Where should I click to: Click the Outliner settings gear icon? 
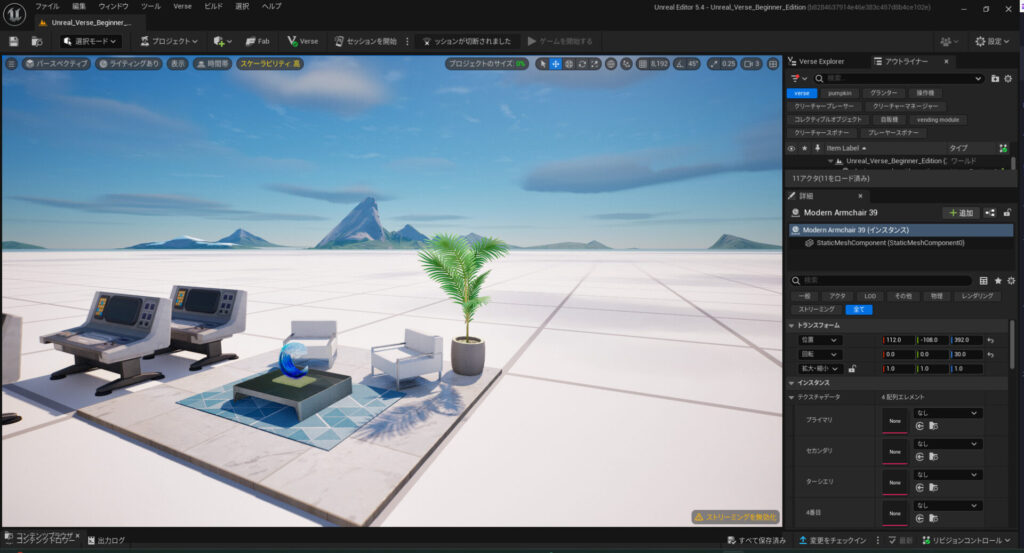(x=1008, y=78)
